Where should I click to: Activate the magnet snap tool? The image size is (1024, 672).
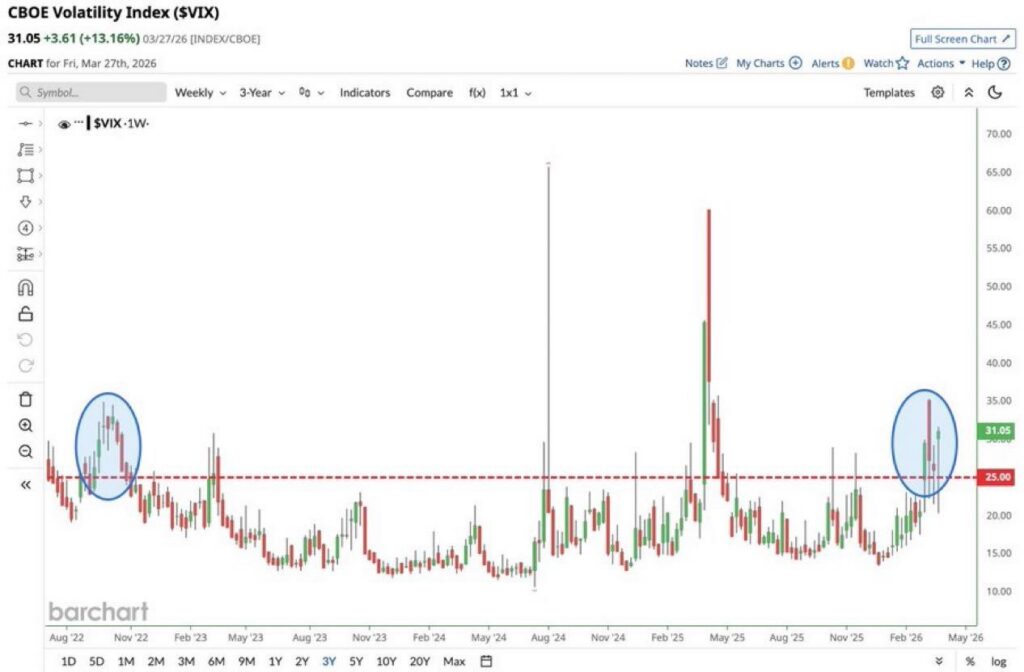26,288
